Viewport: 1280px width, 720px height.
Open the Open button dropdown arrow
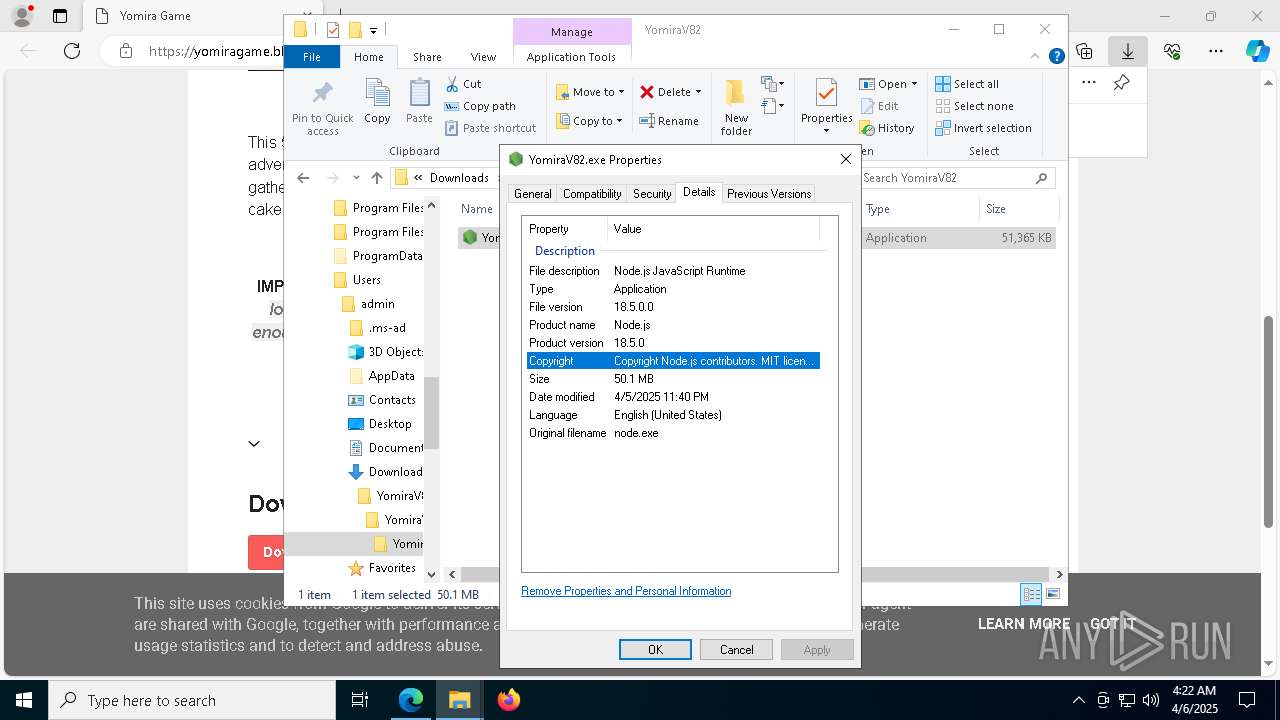pyautogui.click(x=914, y=84)
